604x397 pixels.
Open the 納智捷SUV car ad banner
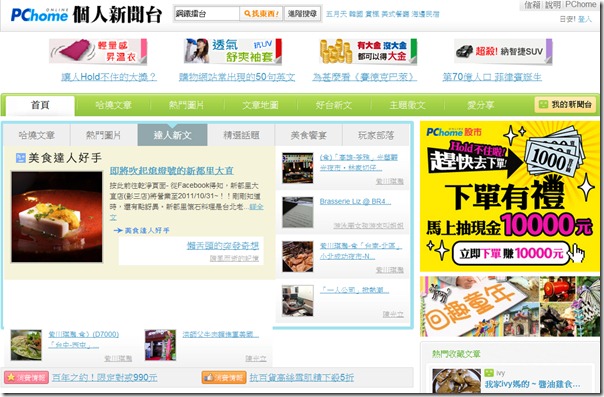pos(503,51)
